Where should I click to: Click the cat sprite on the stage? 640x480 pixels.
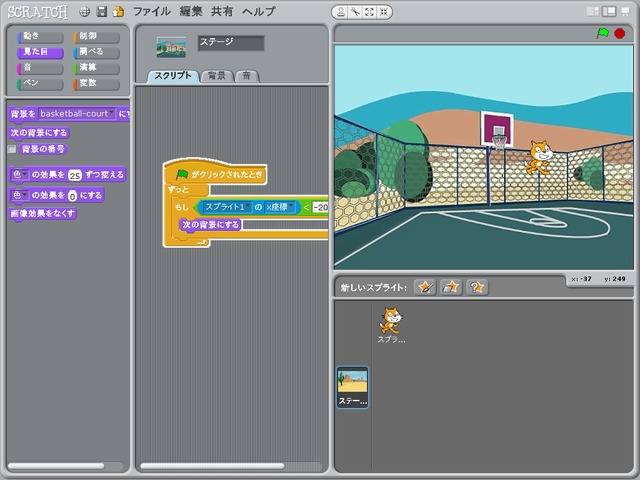tap(539, 157)
